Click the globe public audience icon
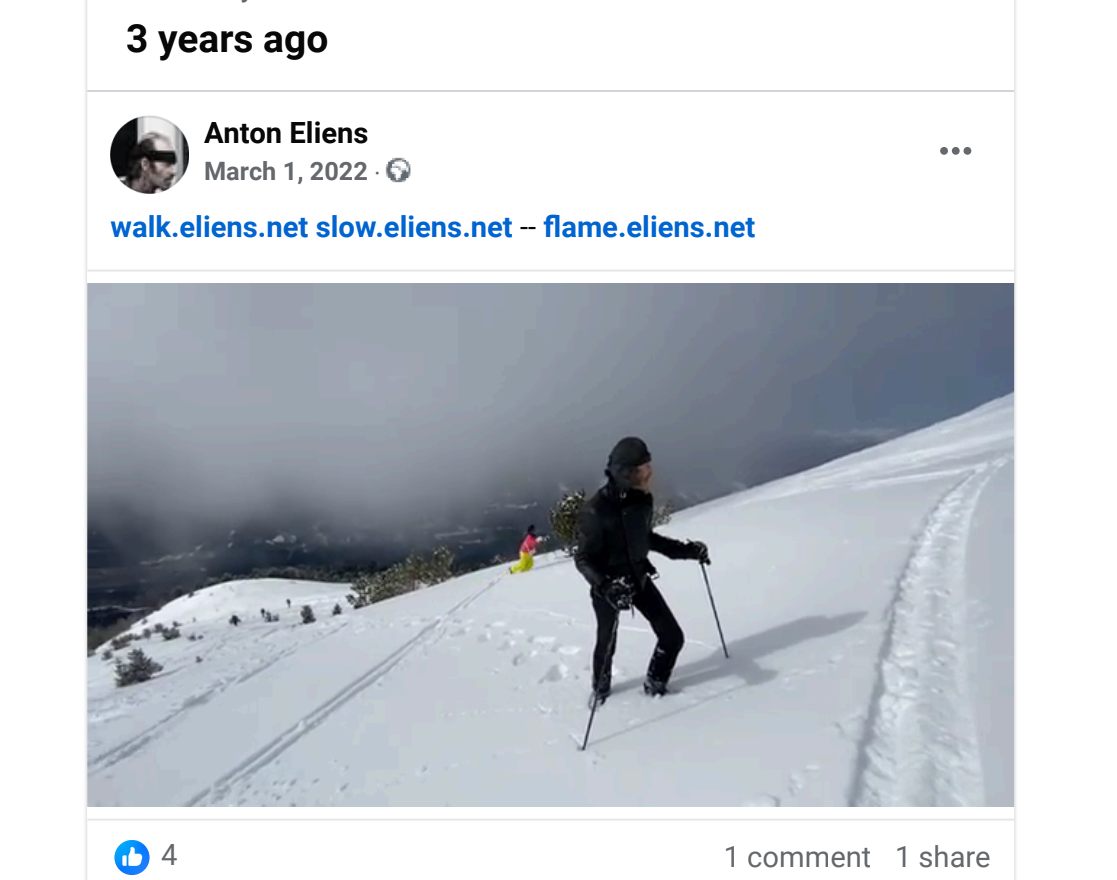The height and width of the screenshot is (880, 1117). (398, 171)
